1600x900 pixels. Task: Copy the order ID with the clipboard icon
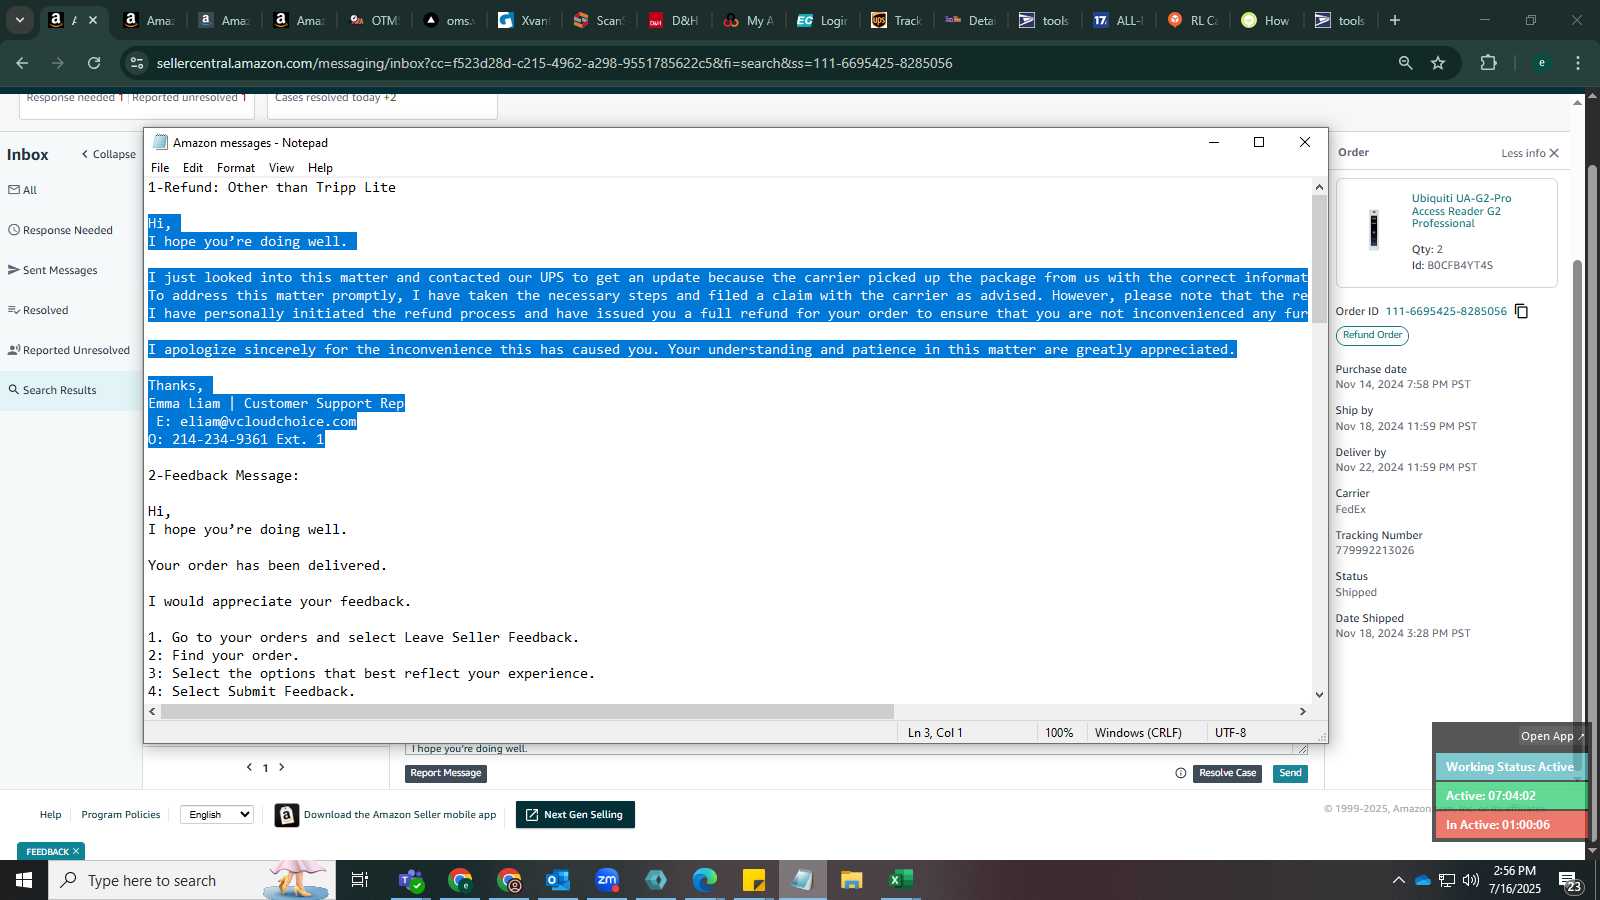[x=1521, y=311]
